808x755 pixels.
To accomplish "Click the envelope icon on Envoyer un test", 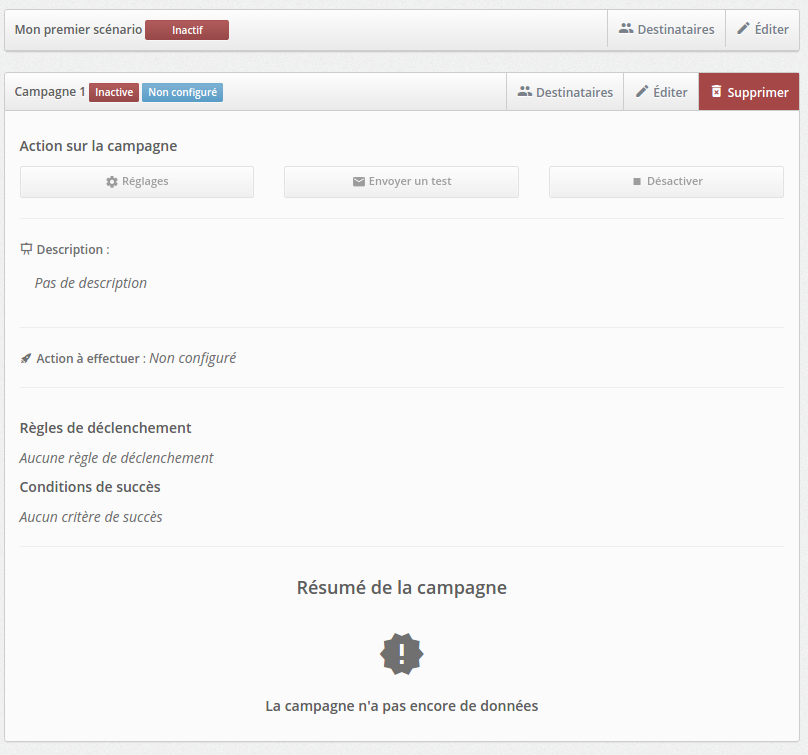I will pos(358,182).
